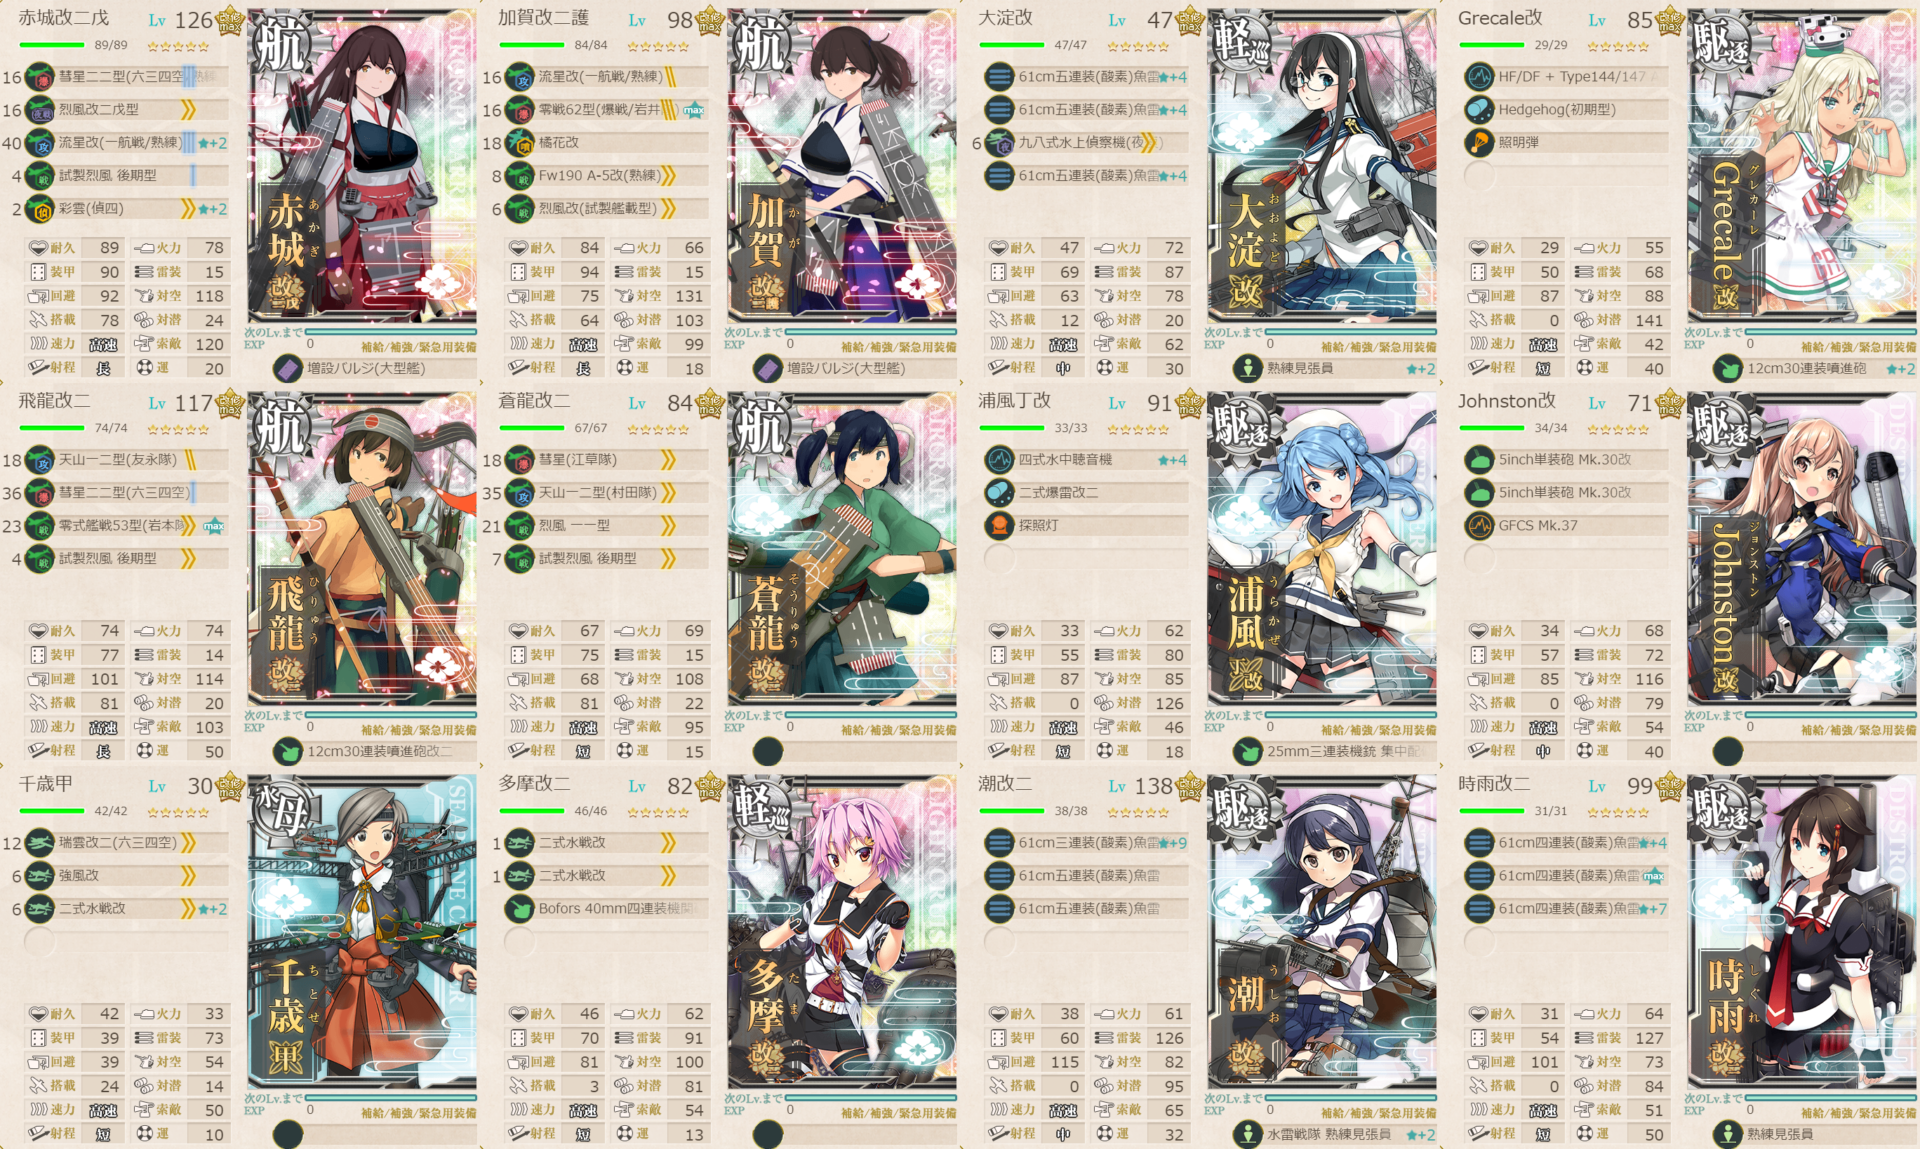Click the 飛龍改二 ship name header

[x=55, y=401]
